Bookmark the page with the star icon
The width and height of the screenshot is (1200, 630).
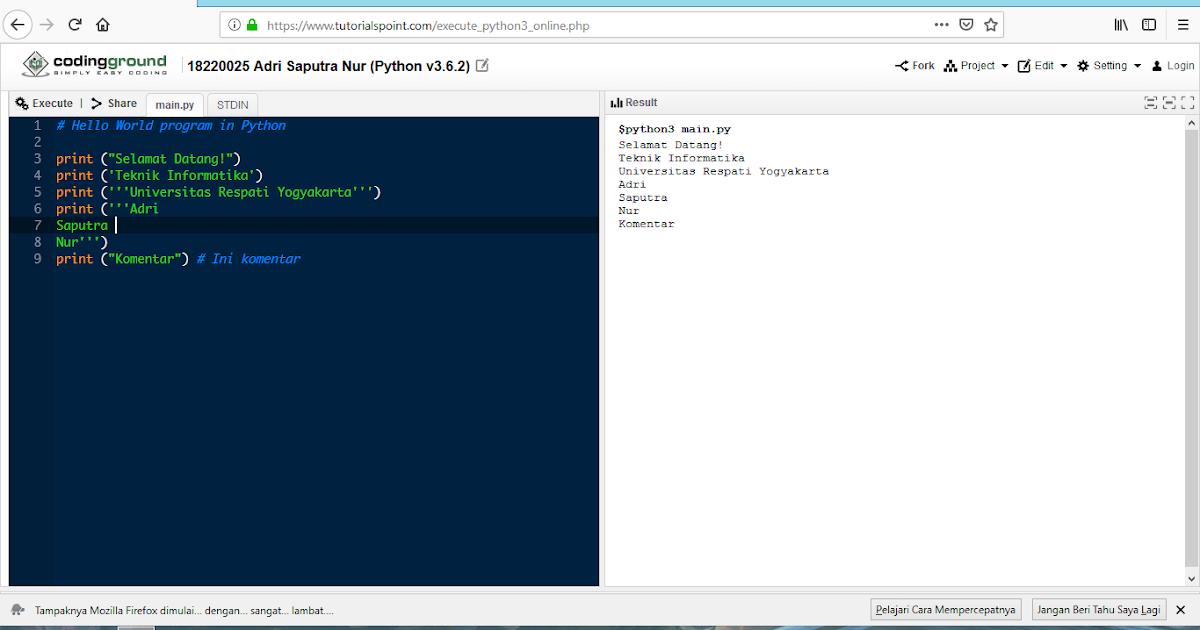point(989,24)
